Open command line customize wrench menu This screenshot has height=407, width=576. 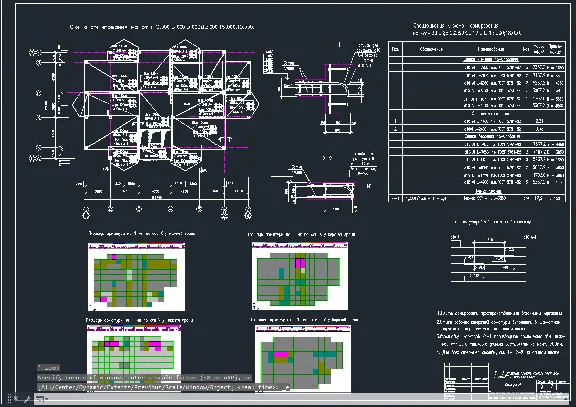pyautogui.click(x=27, y=399)
